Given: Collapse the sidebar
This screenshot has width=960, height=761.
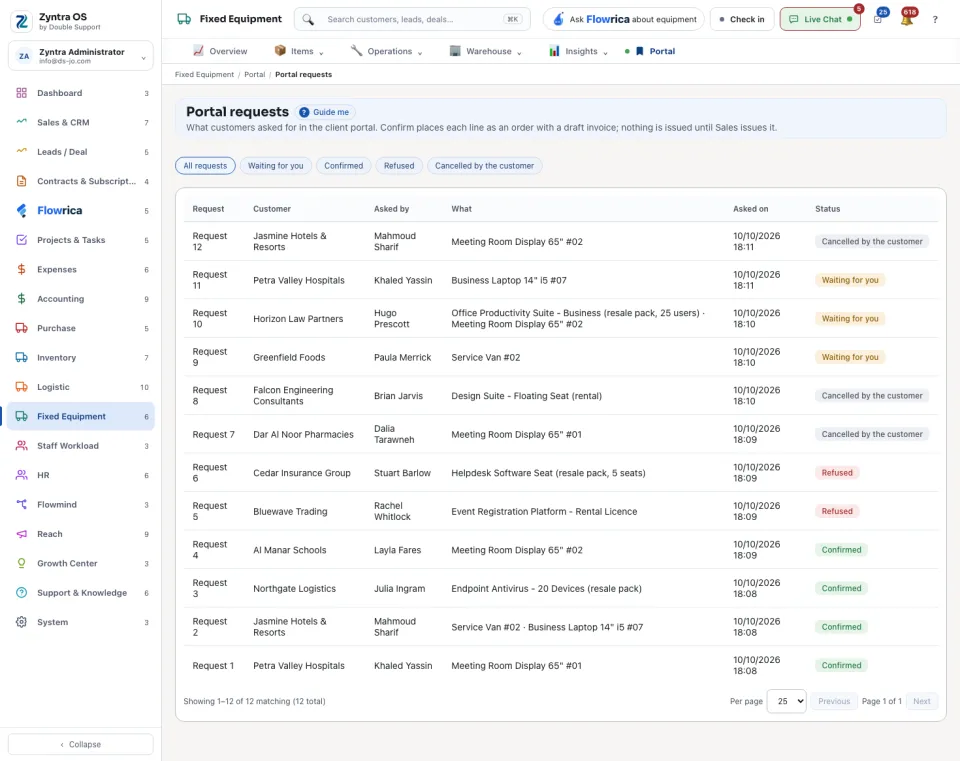Looking at the screenshot, I should point(81,744).
